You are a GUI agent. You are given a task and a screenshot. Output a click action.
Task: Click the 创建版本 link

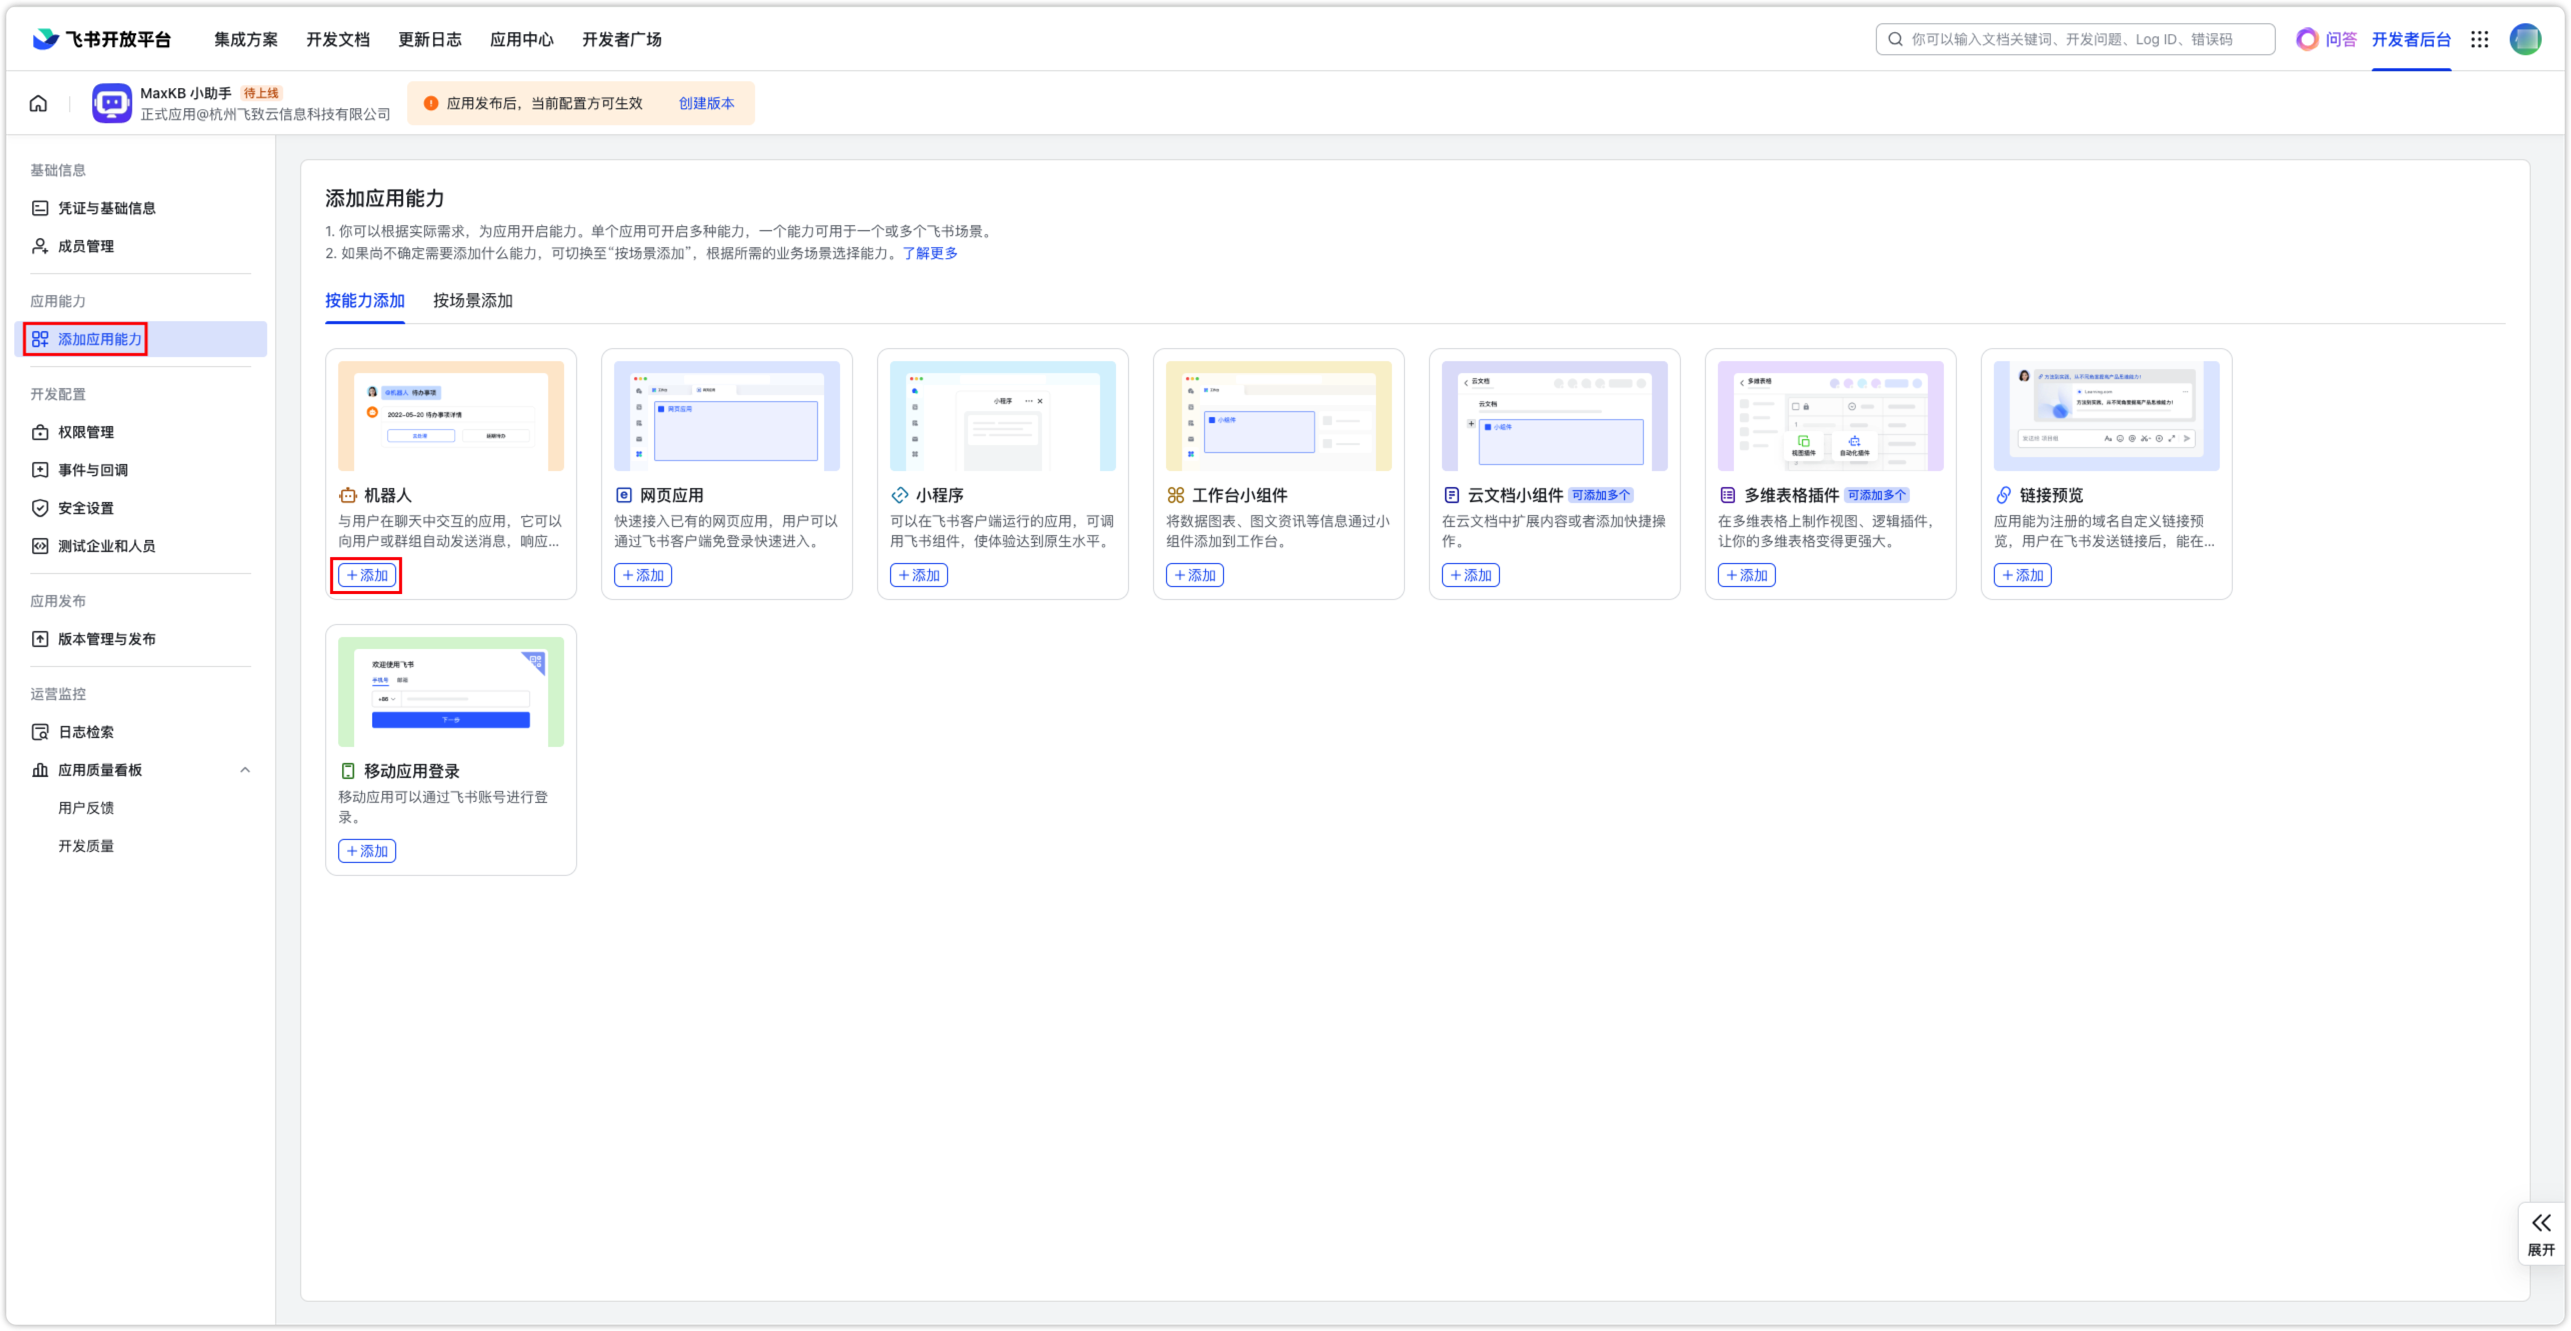tap(706, 103)
